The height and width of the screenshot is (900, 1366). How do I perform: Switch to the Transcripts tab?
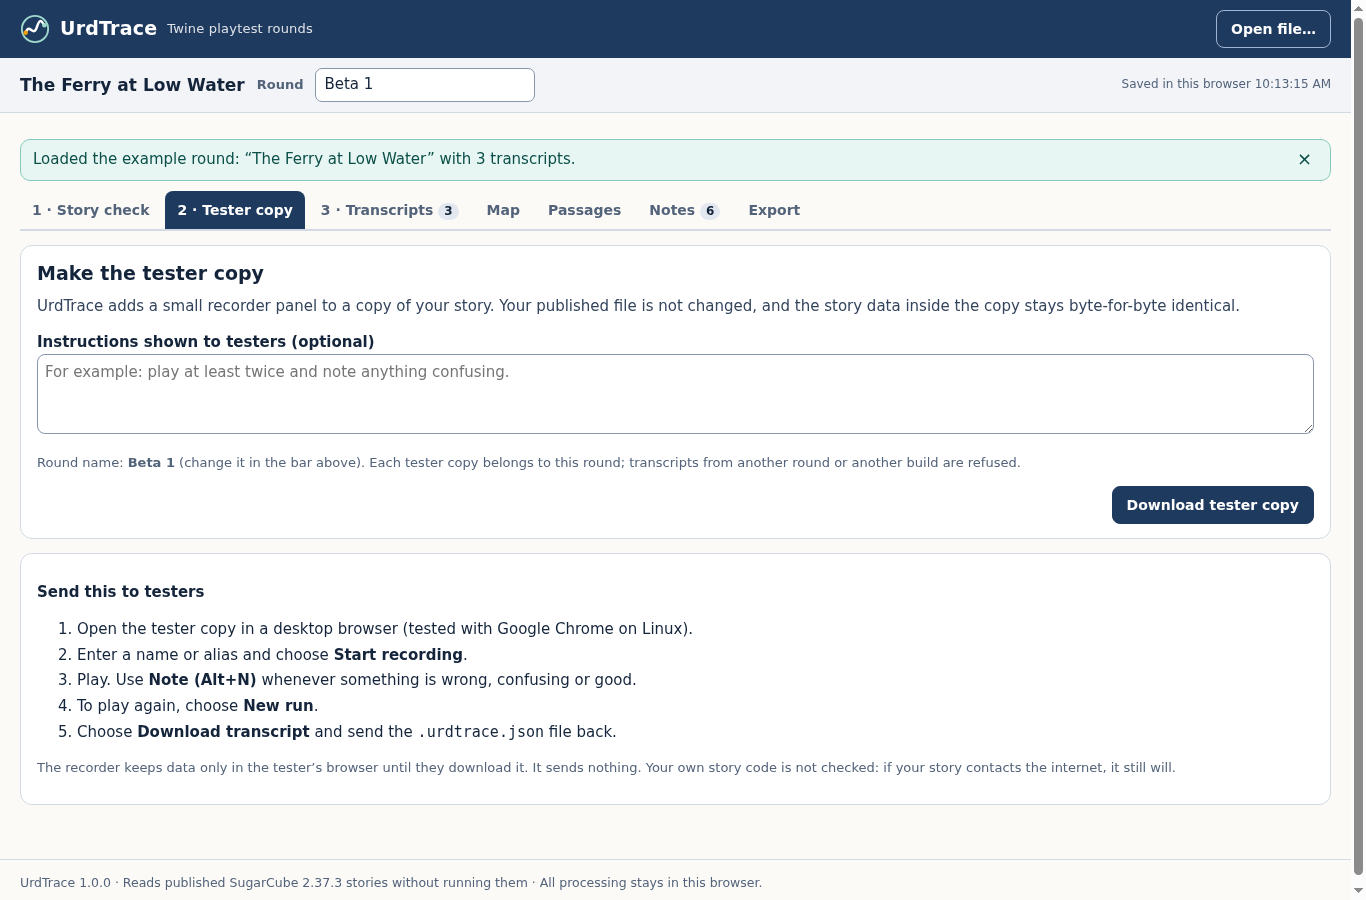click(x=389, y=210)
